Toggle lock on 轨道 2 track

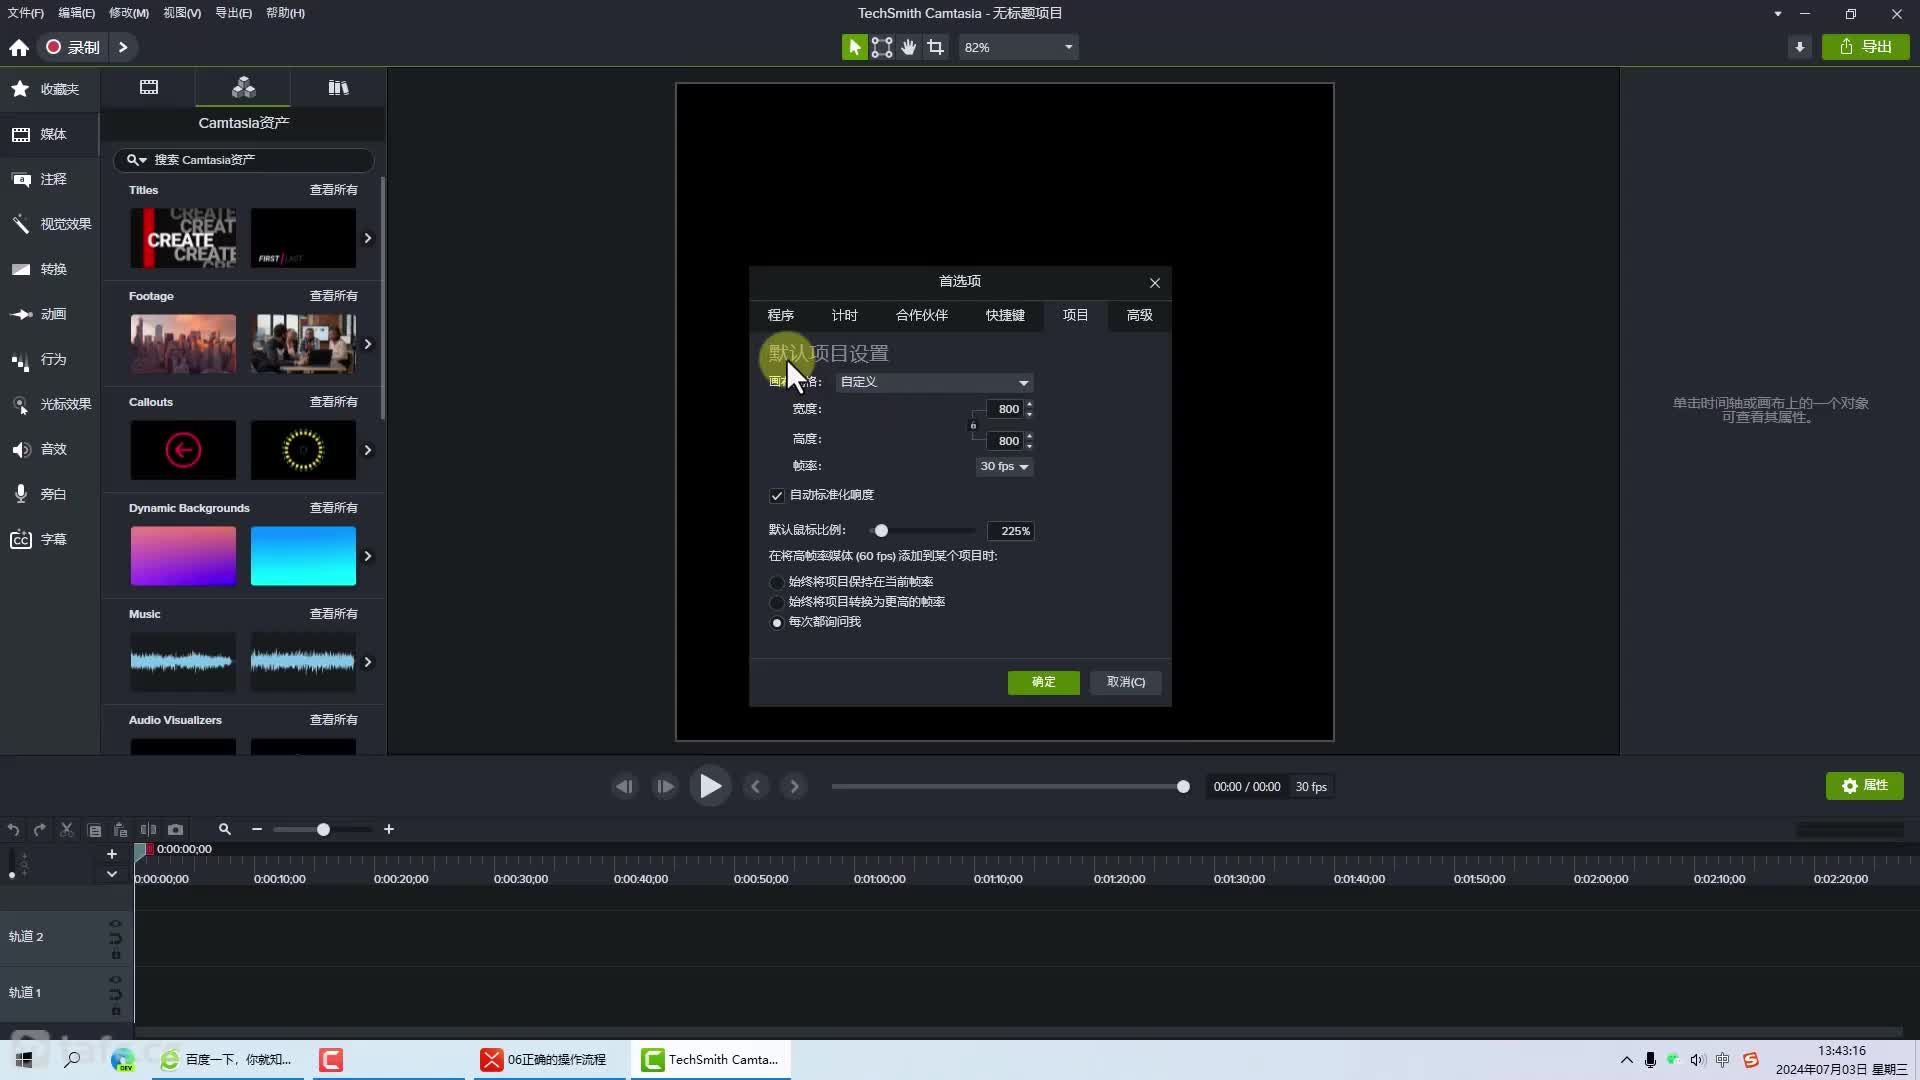pyautogui.click(x=116, y=955)
